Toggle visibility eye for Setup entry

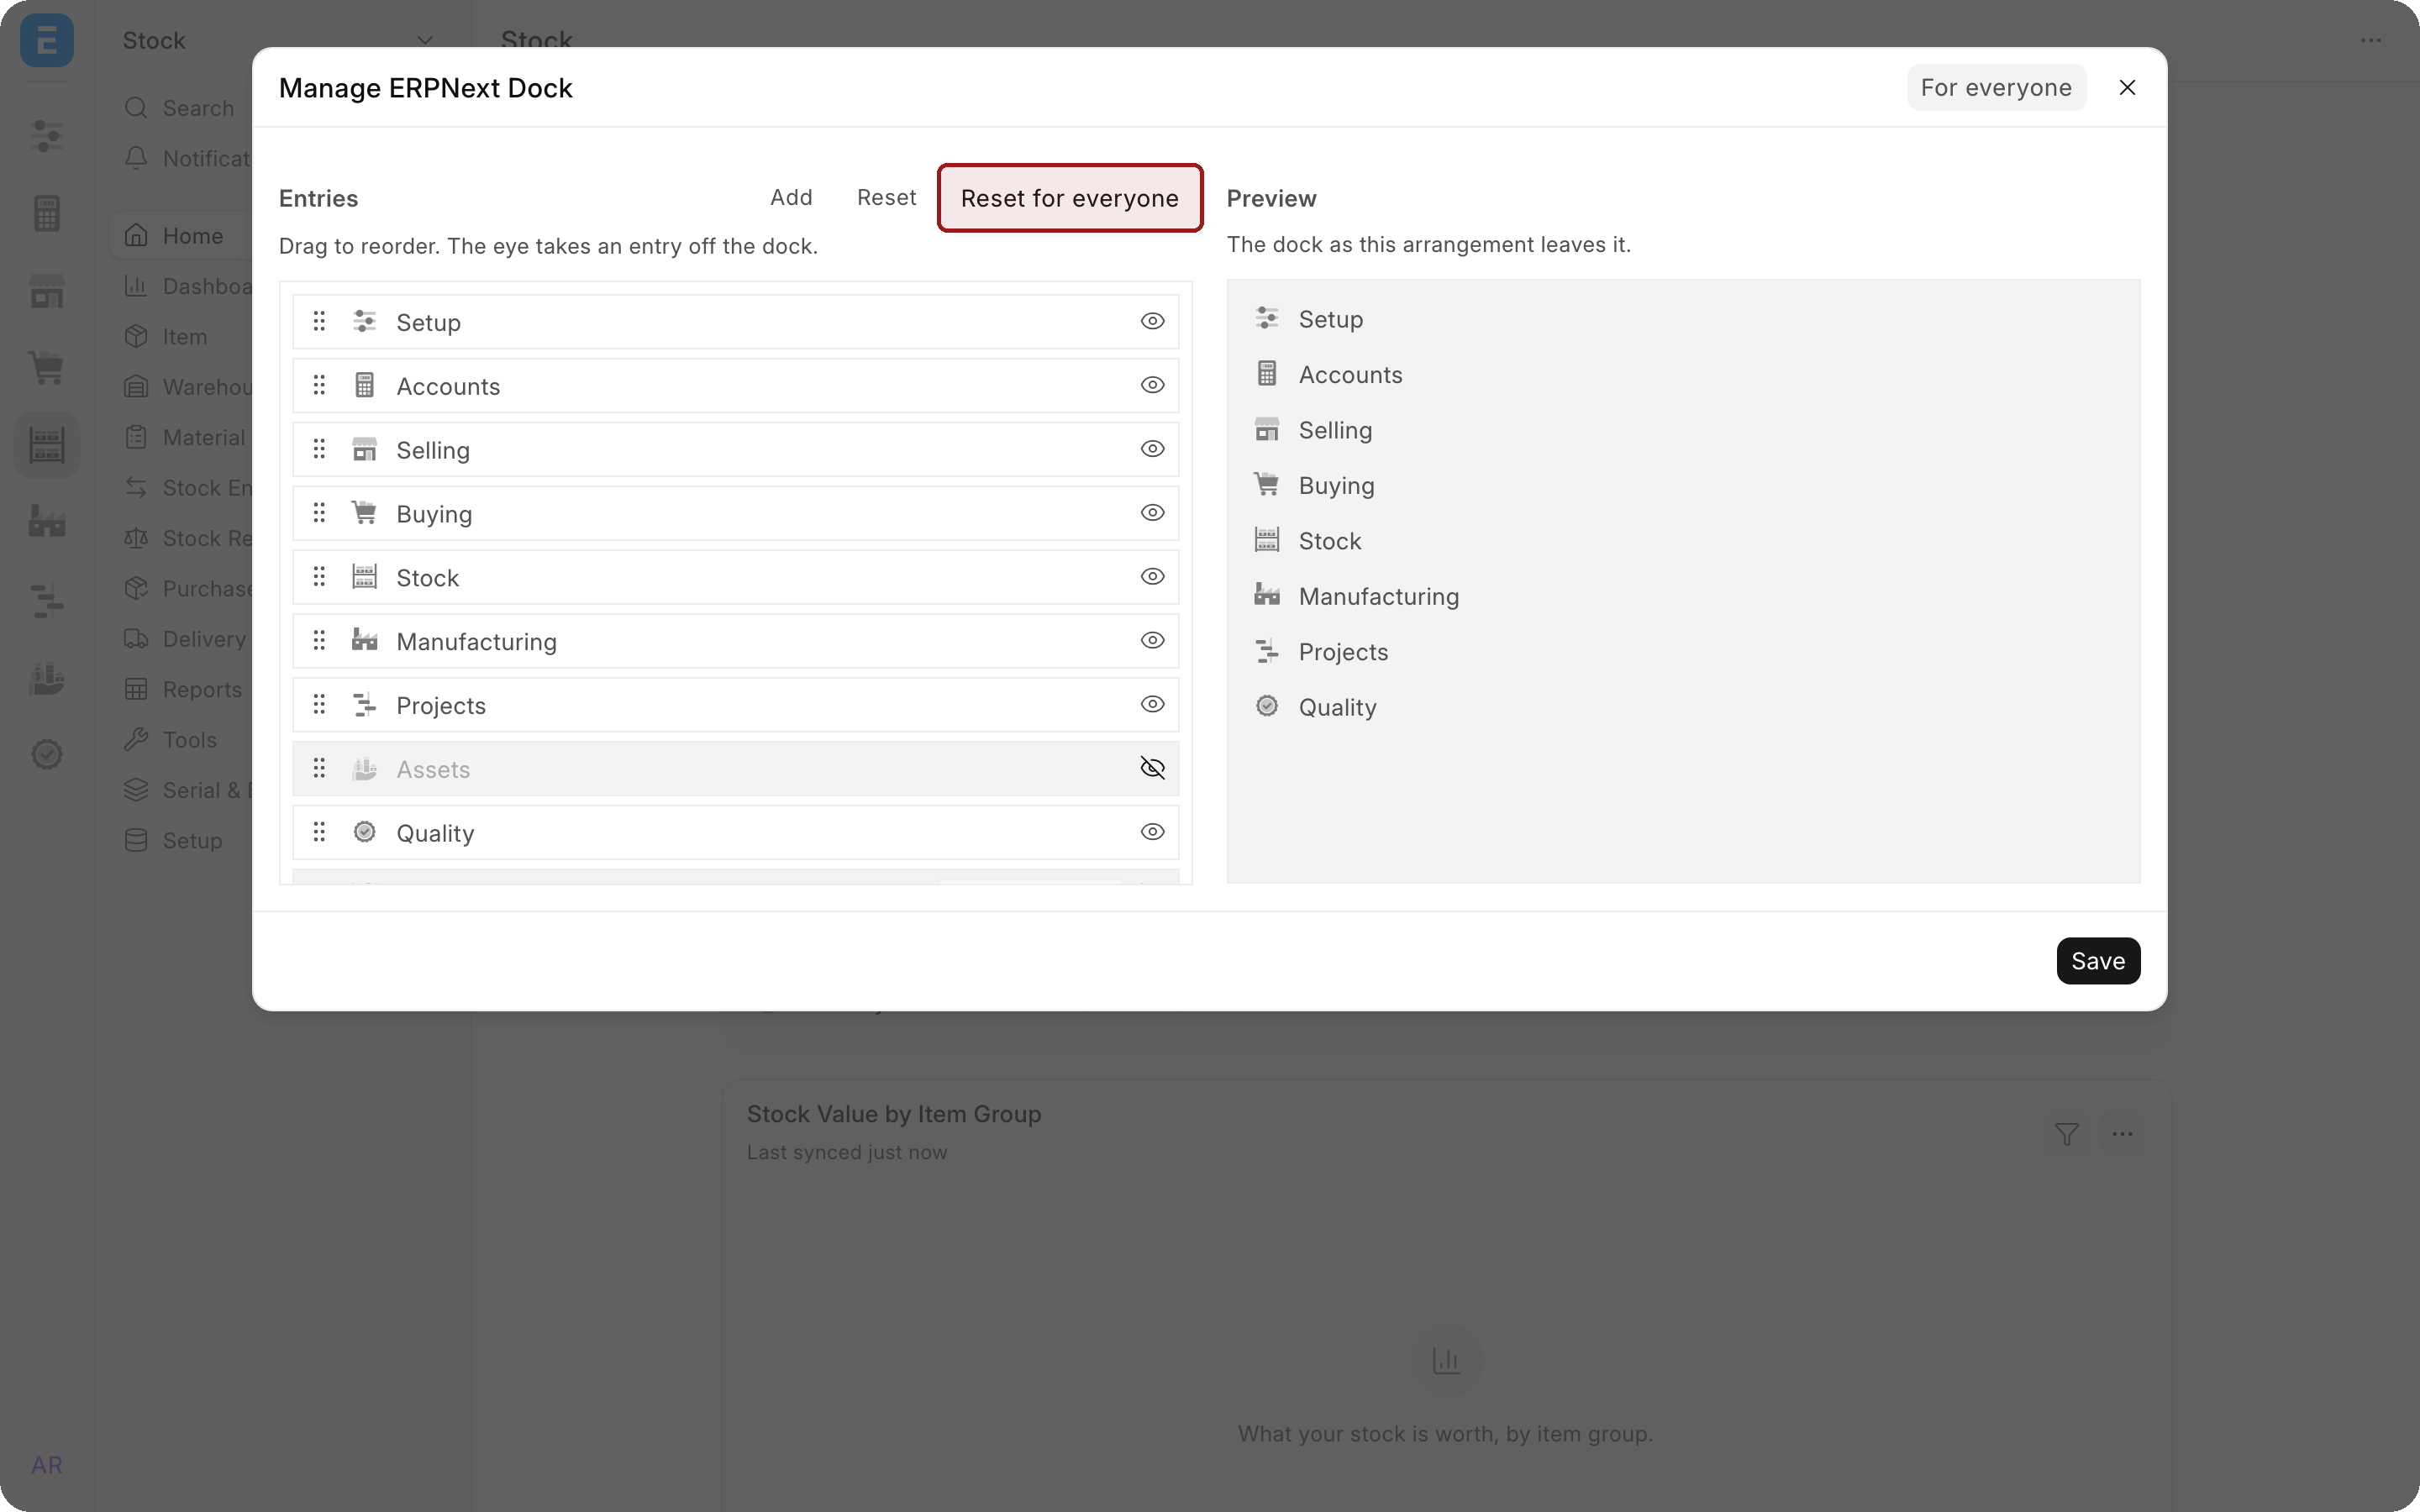coord(1152,321)
